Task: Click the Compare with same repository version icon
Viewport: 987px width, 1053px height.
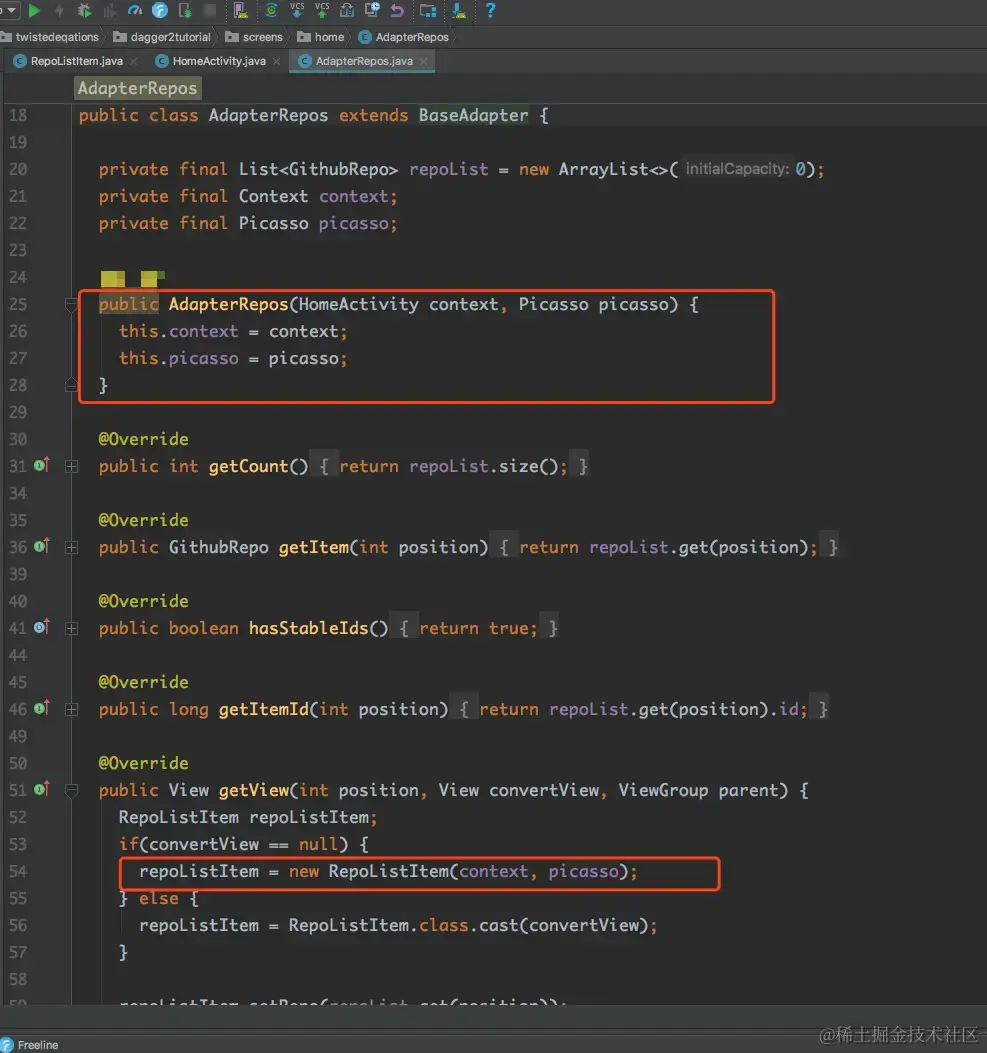Action: [347, 10]
